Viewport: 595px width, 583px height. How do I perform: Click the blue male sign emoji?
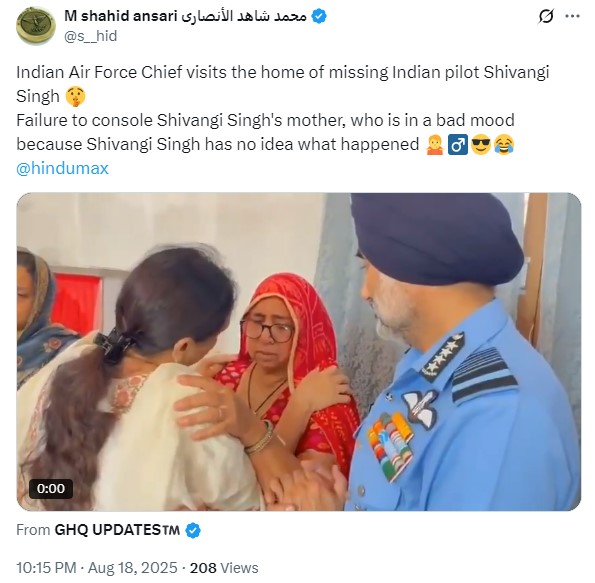tap(458, 145)
